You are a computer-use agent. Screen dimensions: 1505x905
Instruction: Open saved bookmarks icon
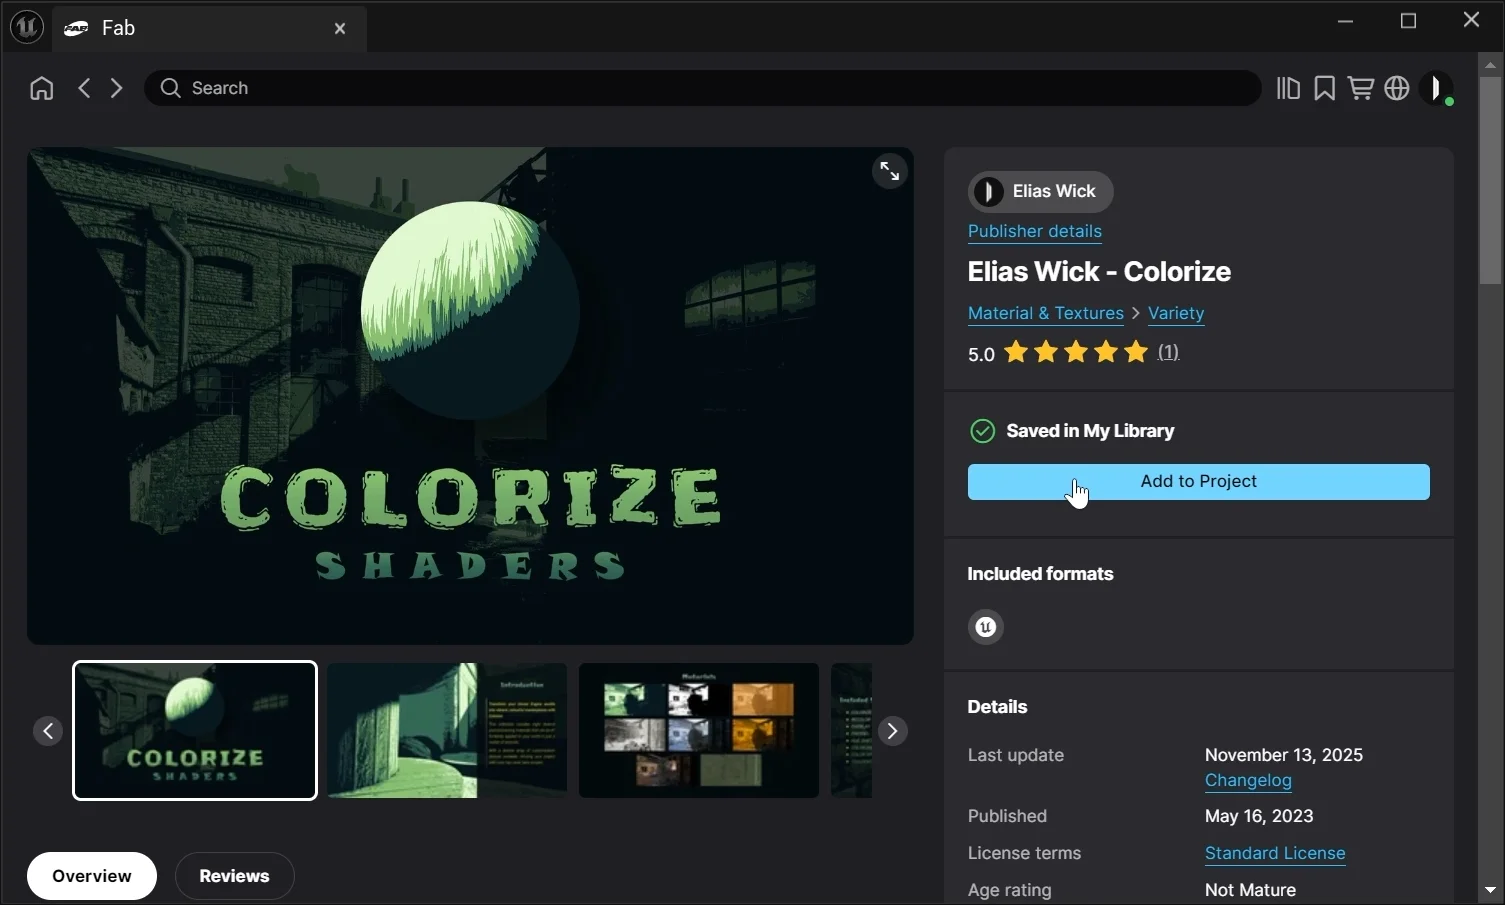pyautogui.click(x=1324, y=88)
